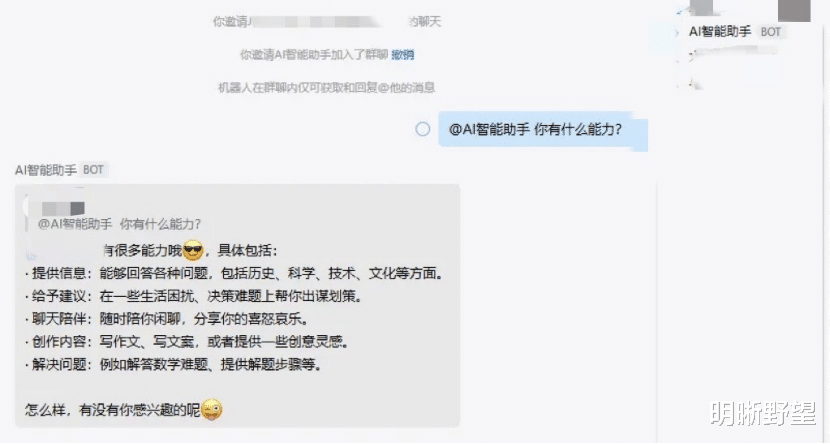
Task: Click the 创作内容 bullet line in the reply
Action: point(187,342)
